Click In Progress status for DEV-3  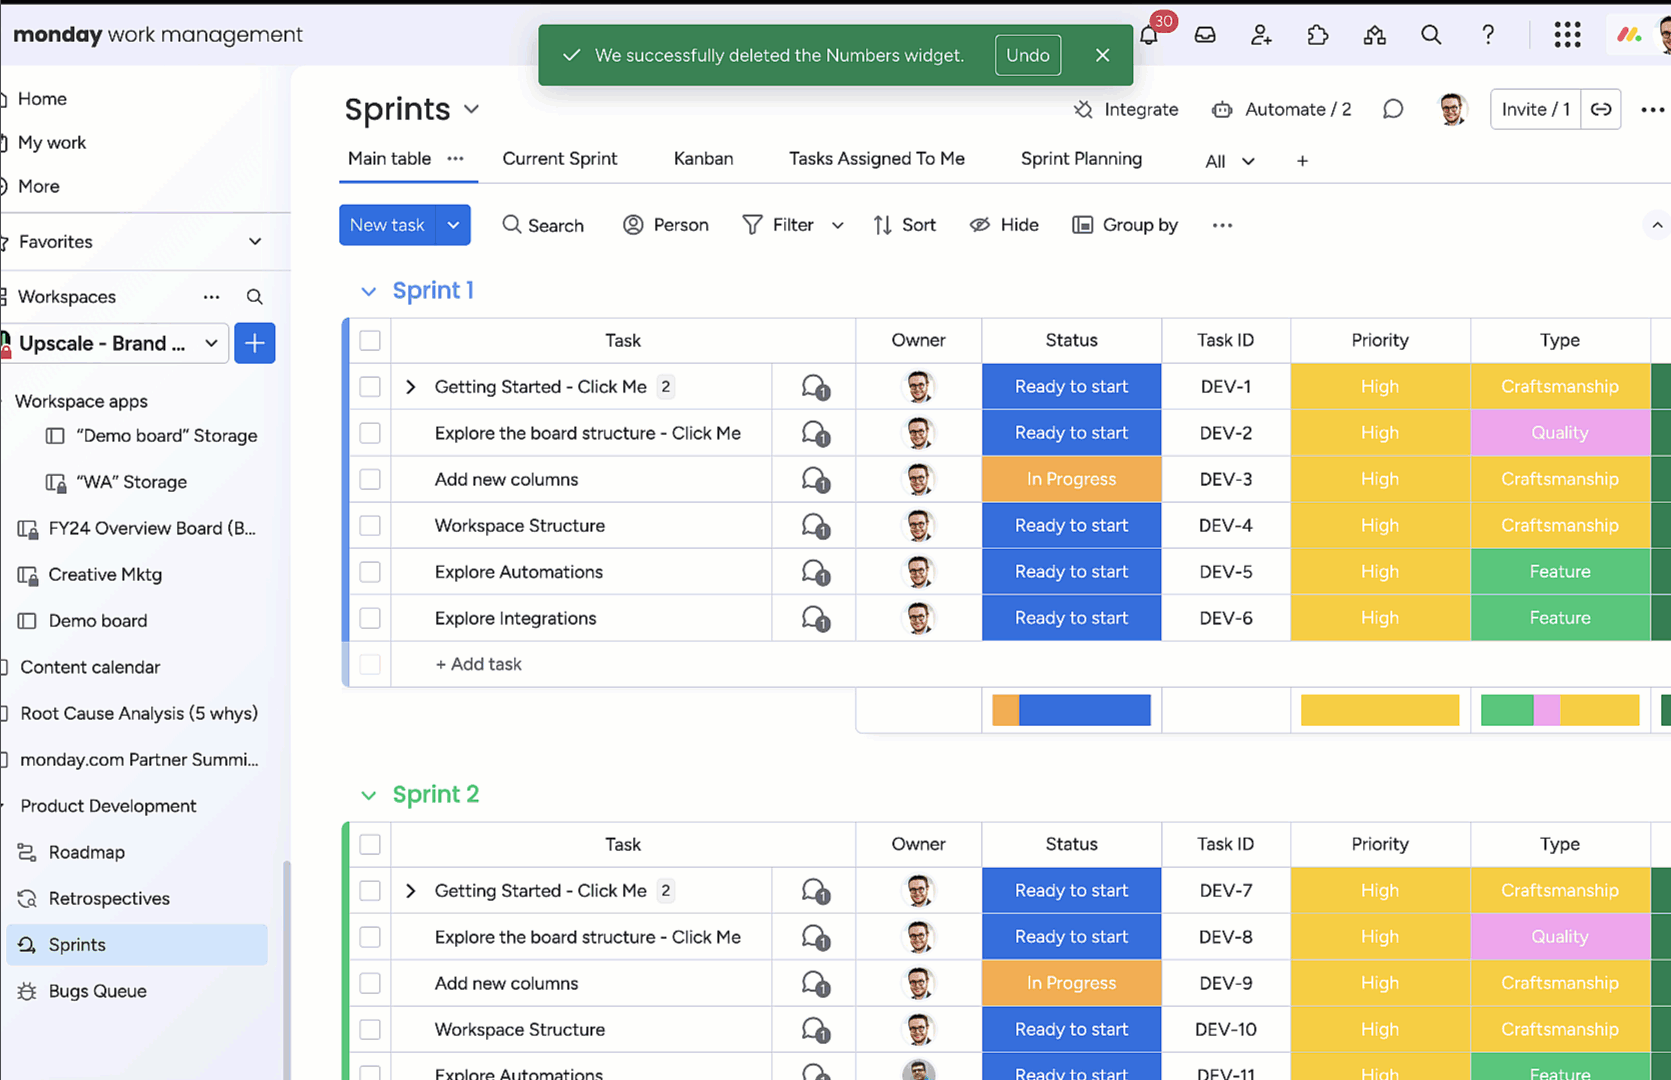point(1071,480)
